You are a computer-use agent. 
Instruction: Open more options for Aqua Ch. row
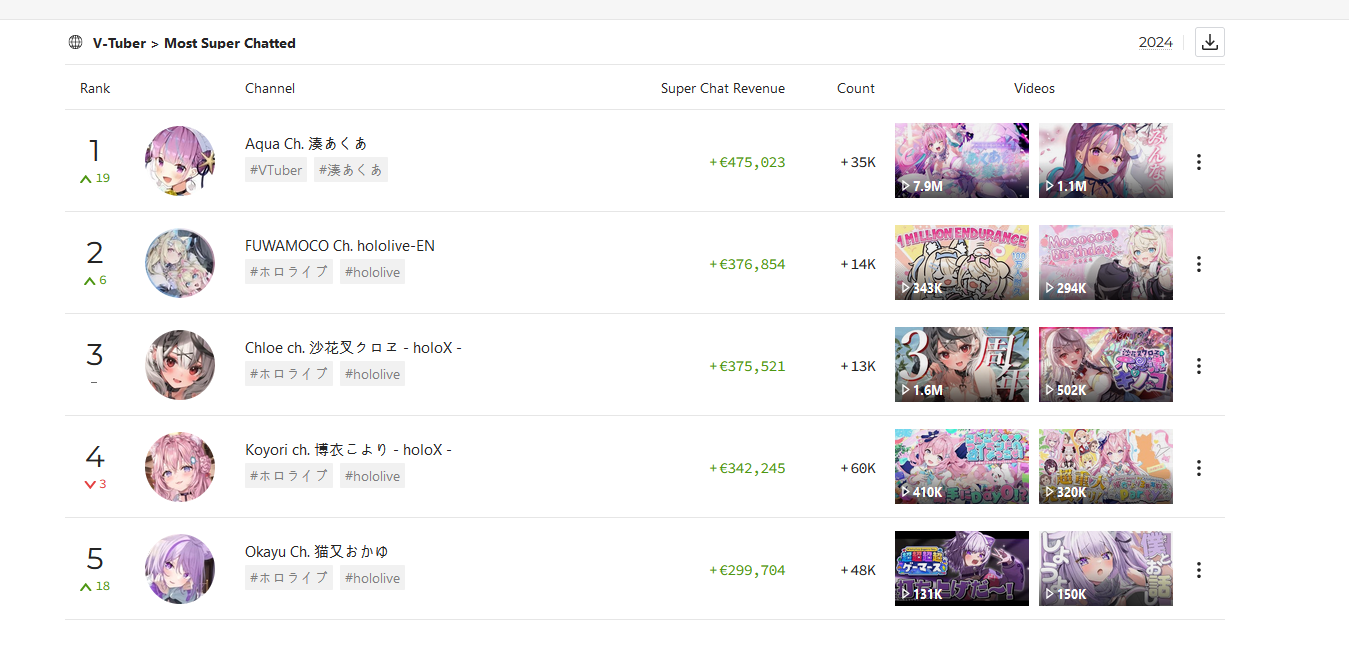coord(1198,162)
